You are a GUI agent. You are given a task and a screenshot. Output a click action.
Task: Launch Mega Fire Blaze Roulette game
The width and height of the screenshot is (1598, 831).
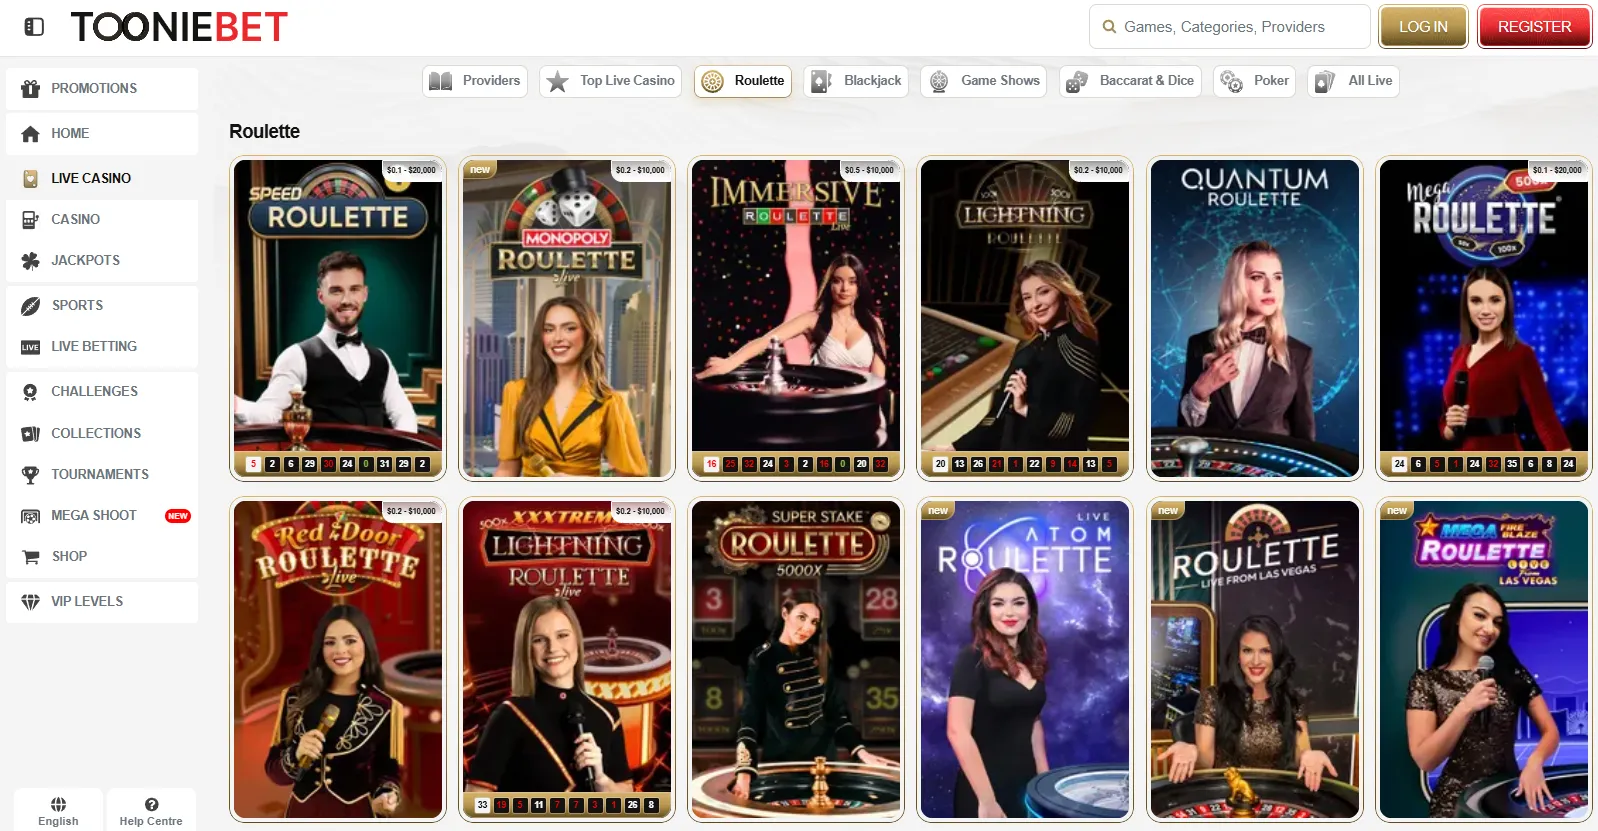1484,660
